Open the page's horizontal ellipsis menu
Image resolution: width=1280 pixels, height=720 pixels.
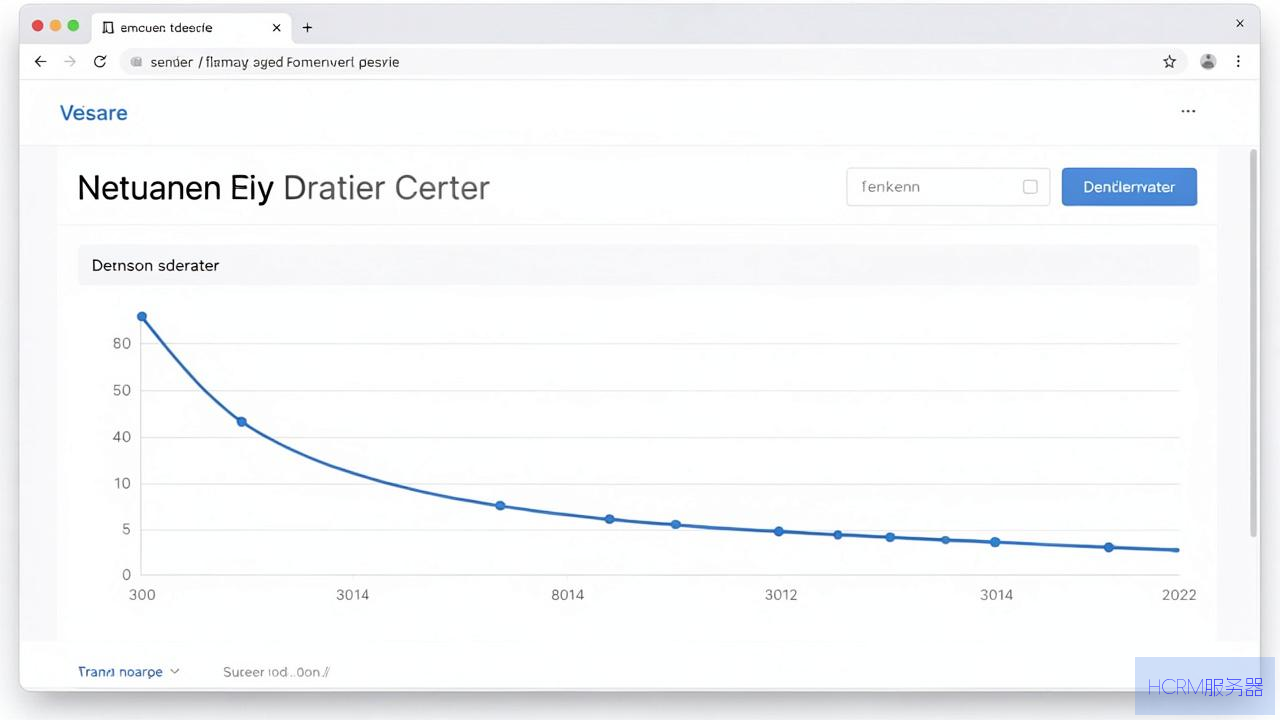point(1188,111)
